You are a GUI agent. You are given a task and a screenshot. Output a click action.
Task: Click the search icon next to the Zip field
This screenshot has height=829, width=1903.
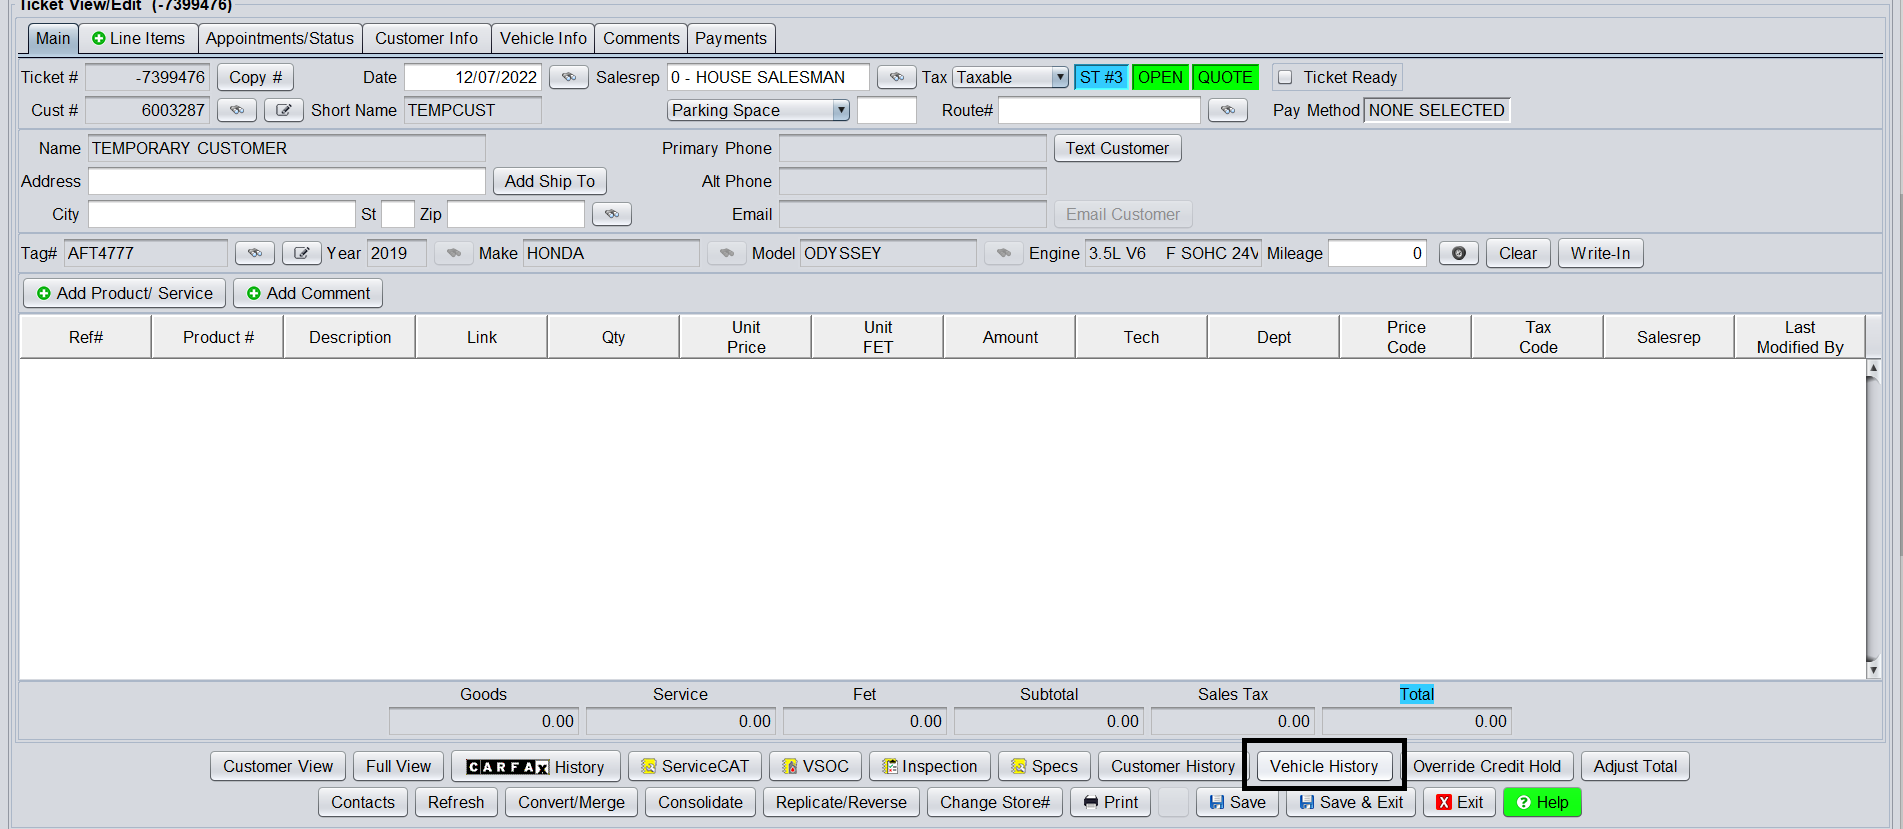[x=611, y=214]
